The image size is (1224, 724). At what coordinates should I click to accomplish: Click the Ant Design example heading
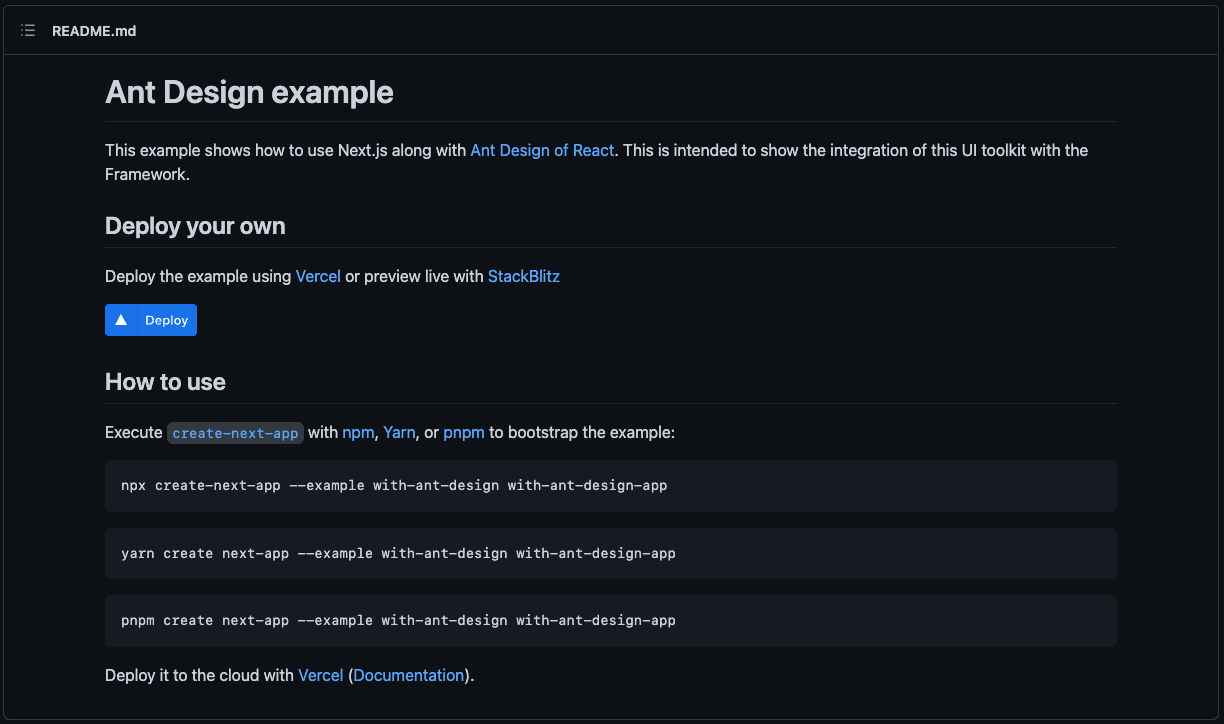(249, 92)
